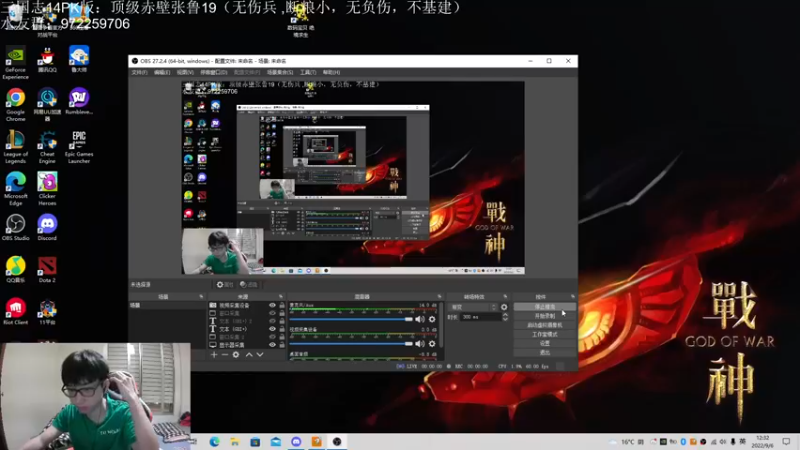Open the Tools (T) menu in OBS
Screen dimensions: 800x450
[308, 72]
